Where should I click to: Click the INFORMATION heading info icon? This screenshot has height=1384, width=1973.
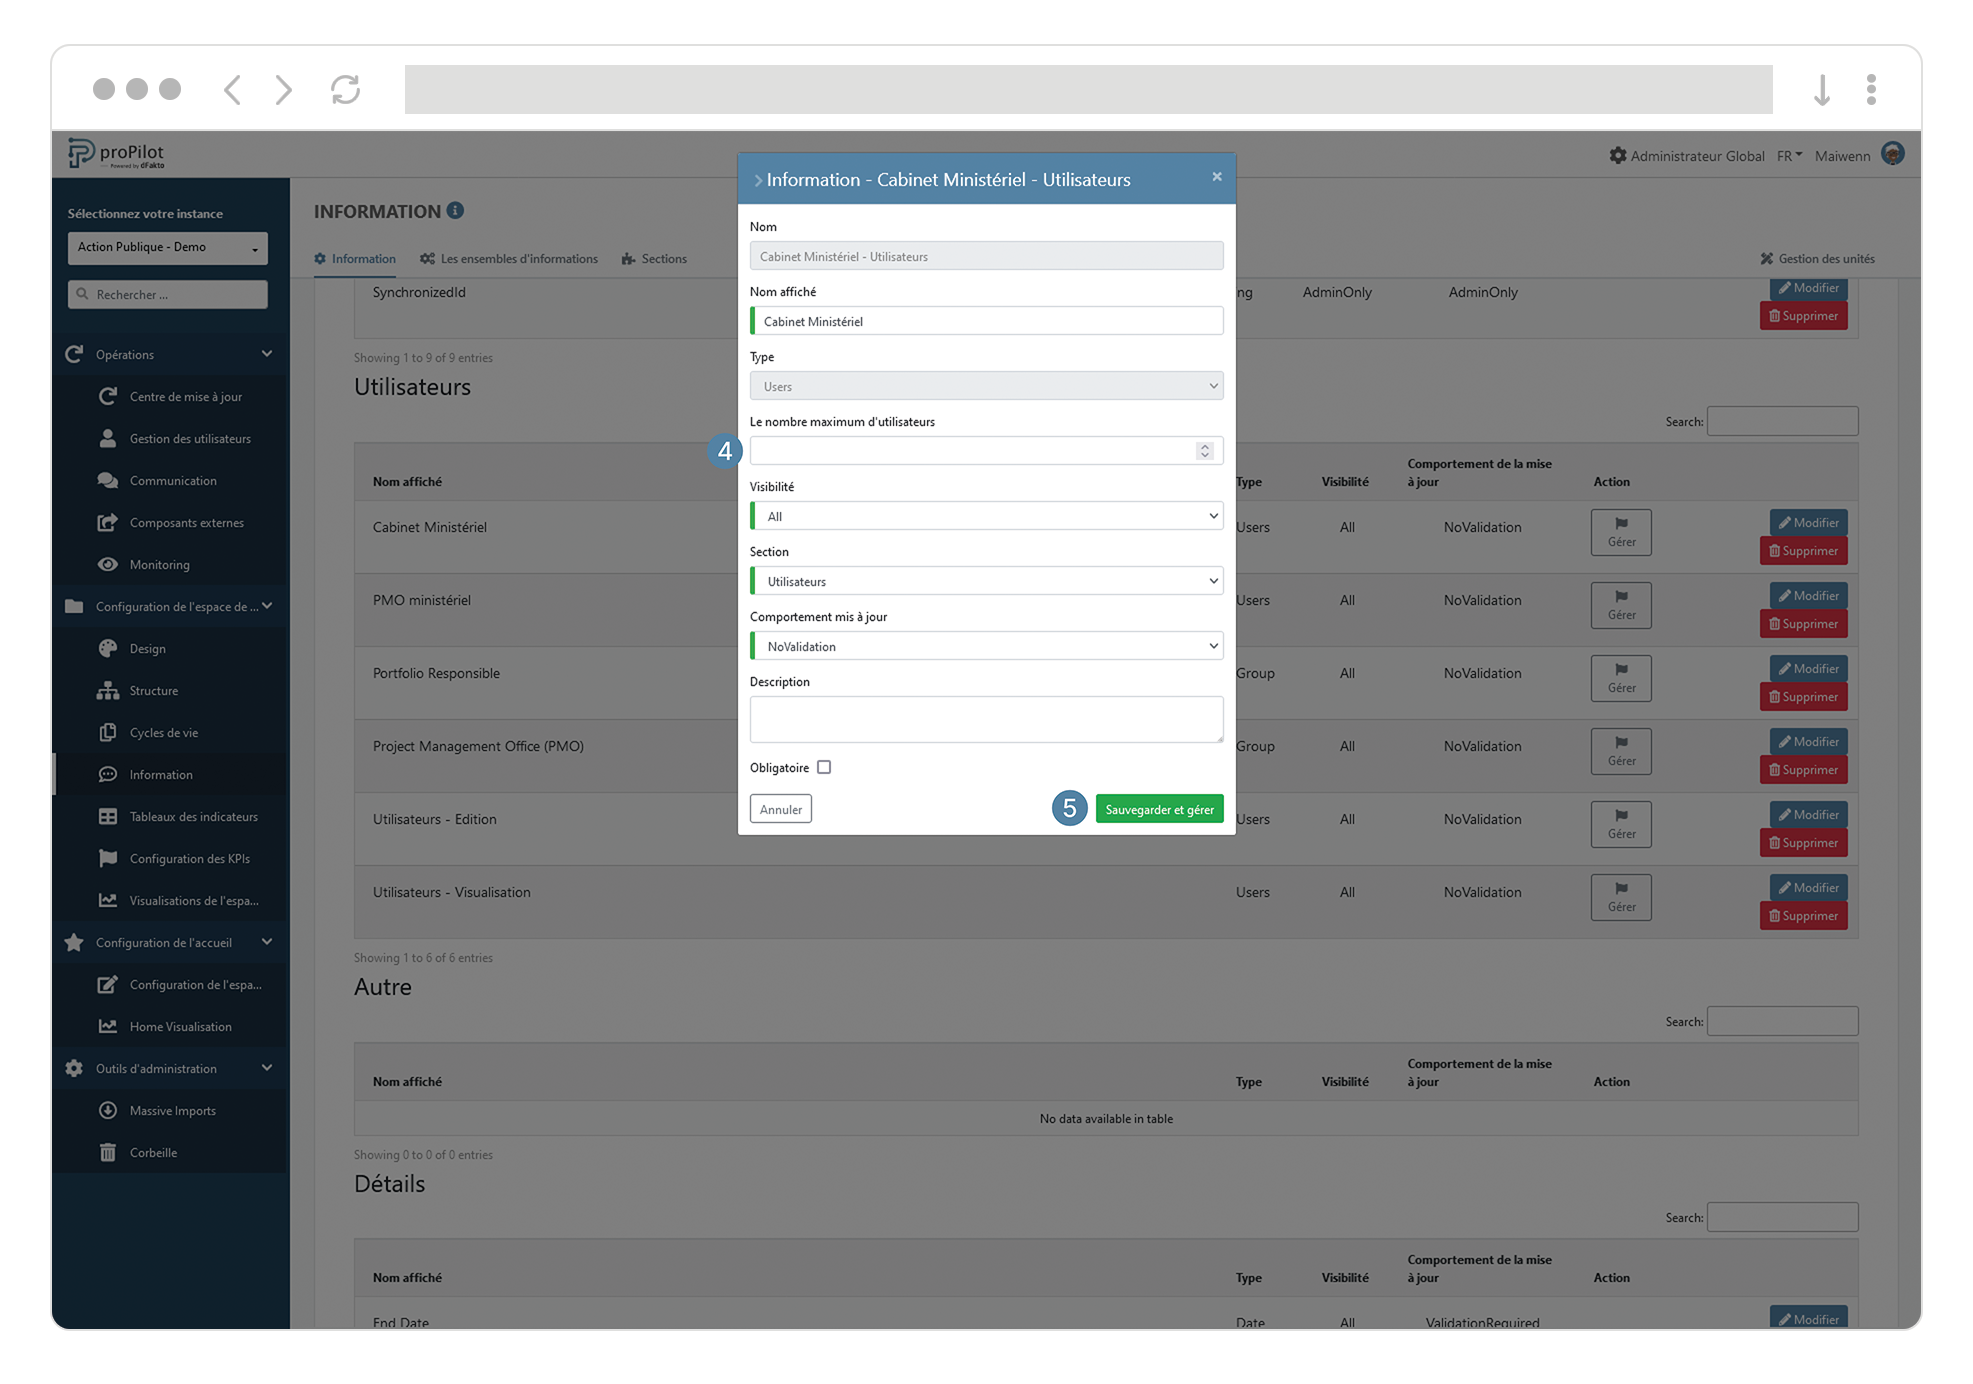pyautogui.click(x=455, y=210)
